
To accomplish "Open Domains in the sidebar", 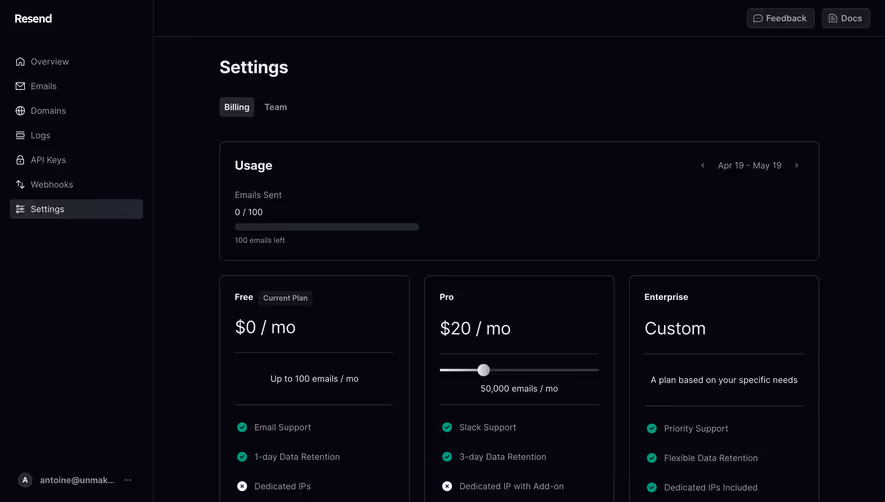I will click(76, 111).
